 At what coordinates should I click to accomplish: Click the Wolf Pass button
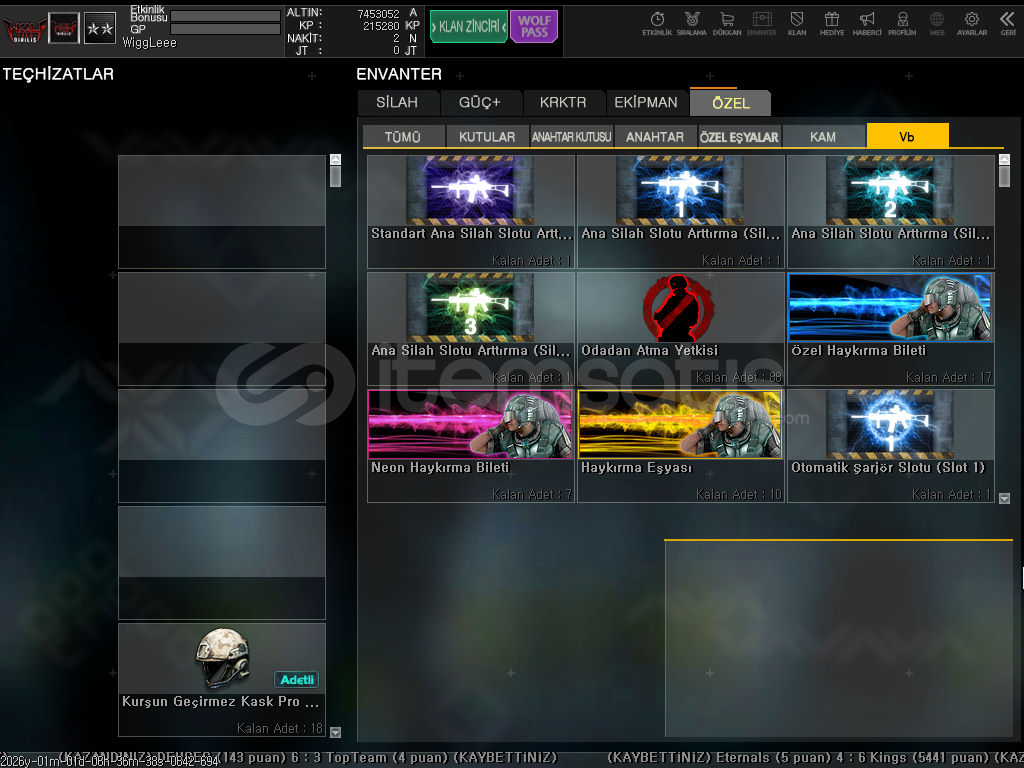[534, 27]
